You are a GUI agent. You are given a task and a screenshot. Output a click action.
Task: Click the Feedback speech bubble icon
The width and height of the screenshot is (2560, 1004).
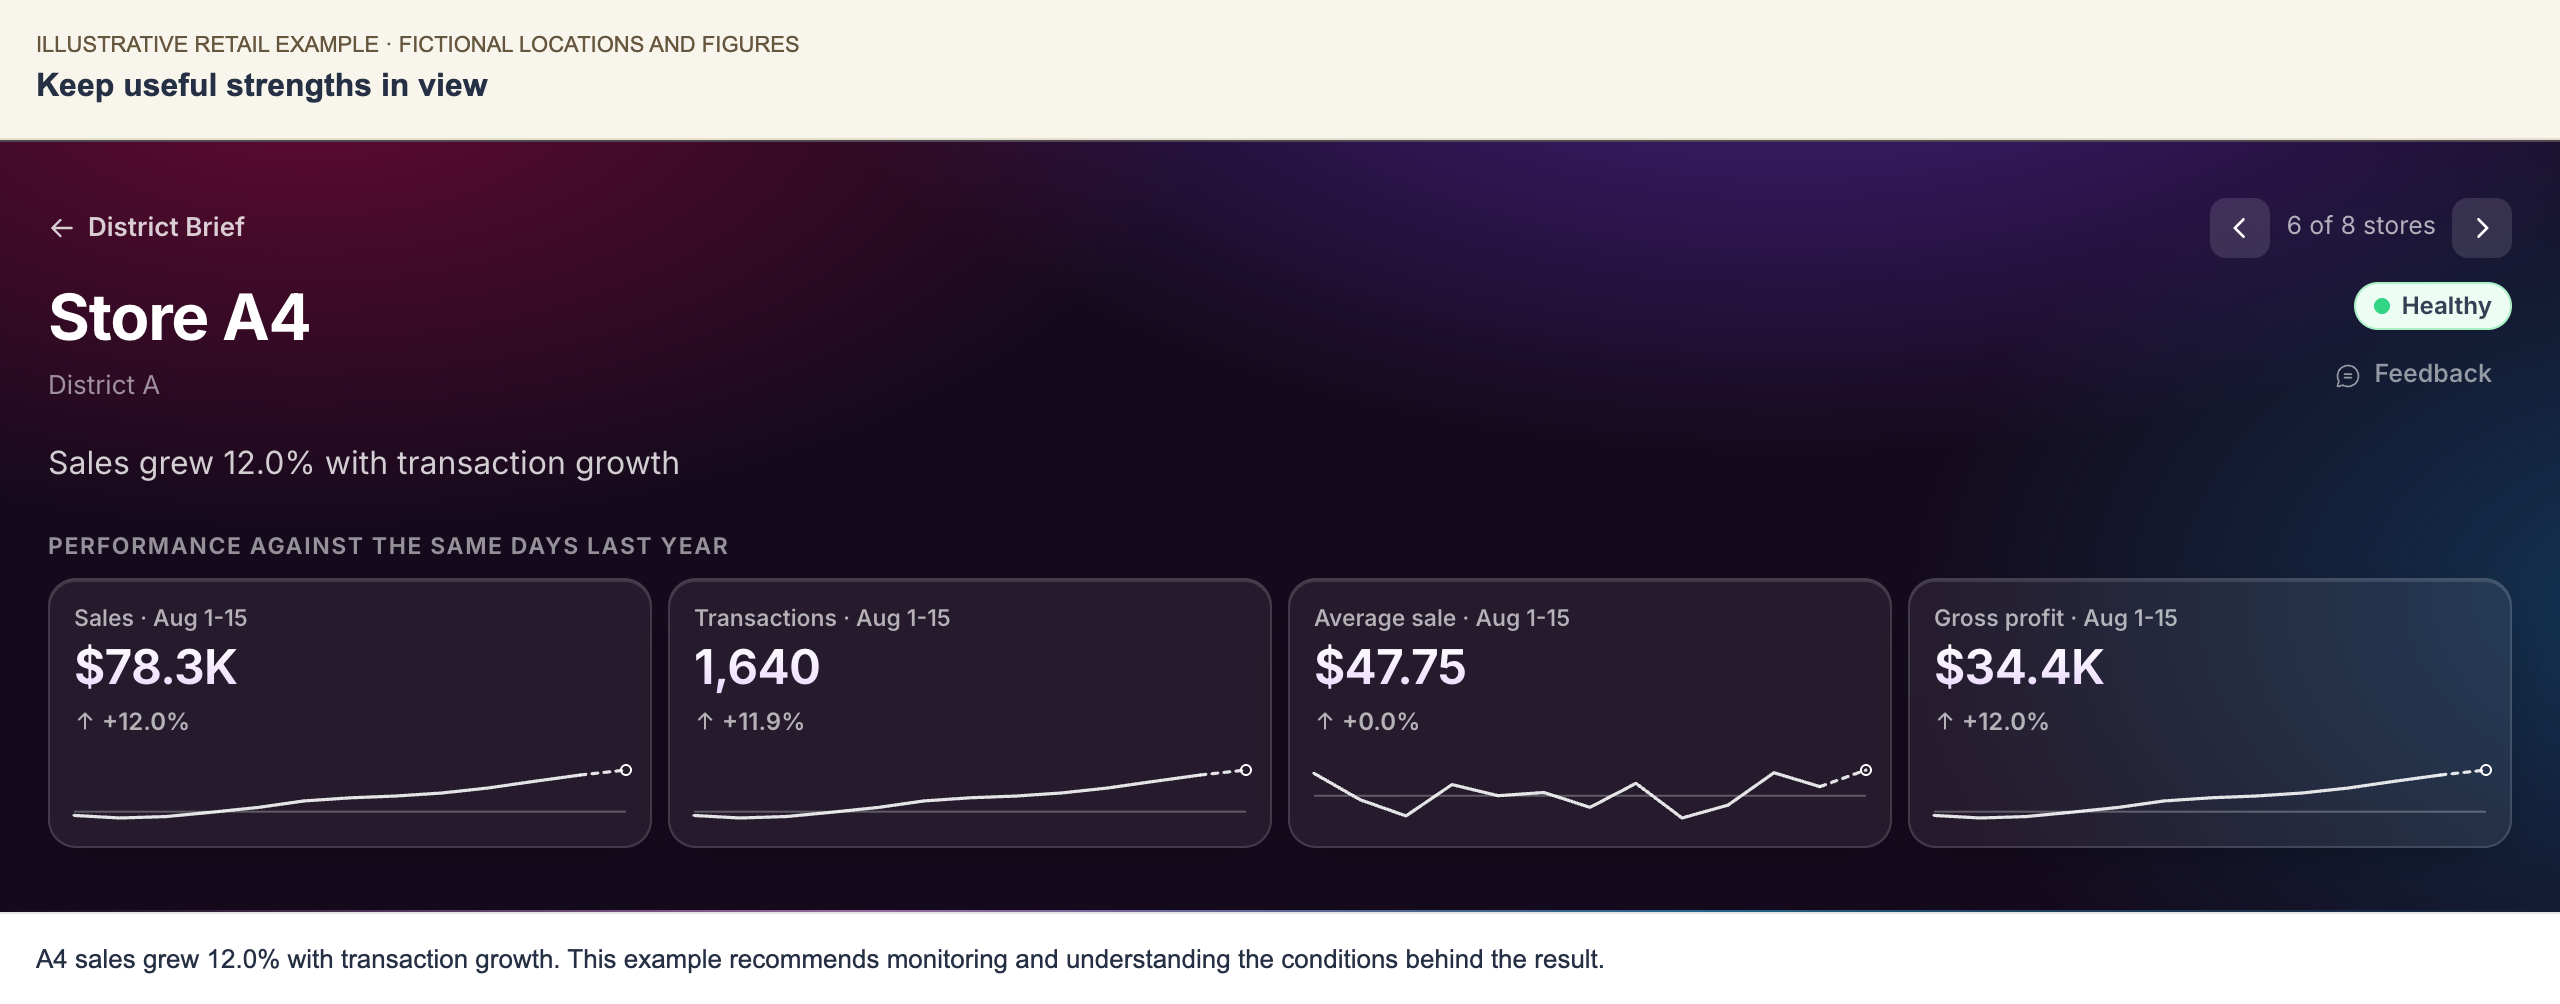2347,376
